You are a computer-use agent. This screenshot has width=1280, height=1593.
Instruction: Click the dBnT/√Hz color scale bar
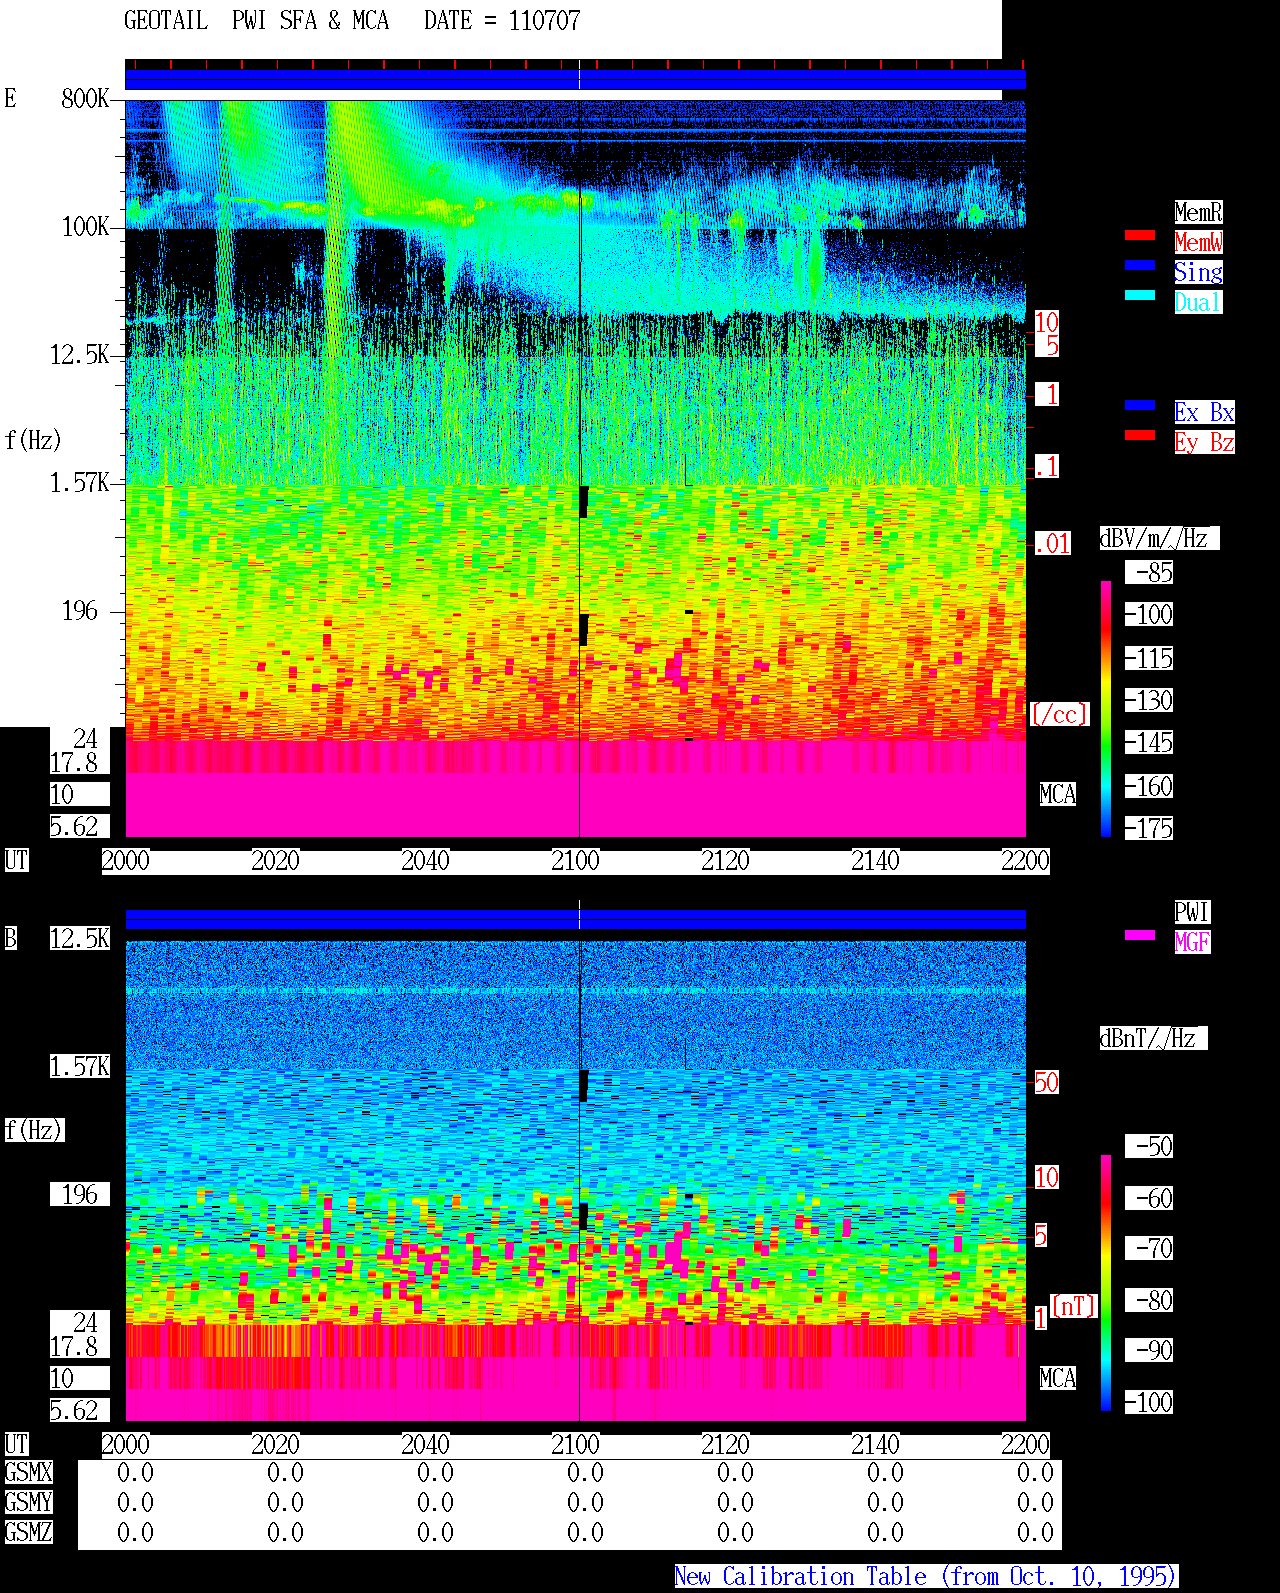click(1106, 1283)
